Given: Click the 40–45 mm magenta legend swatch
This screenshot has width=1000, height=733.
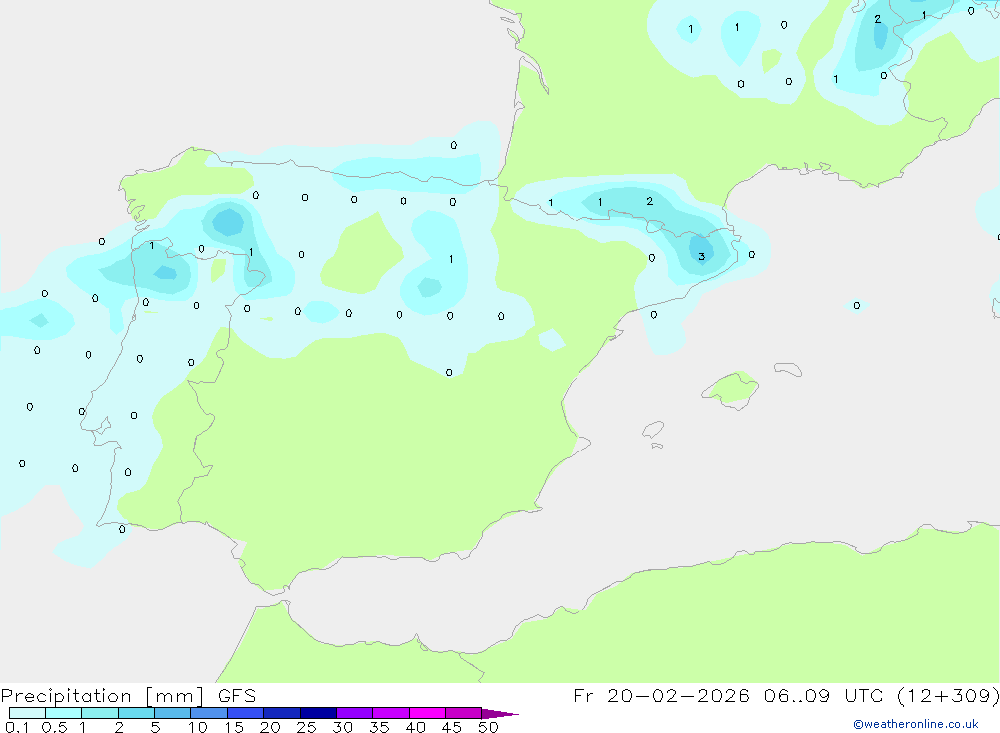Looking at the screenshot, I should click(x=427, y=713).
